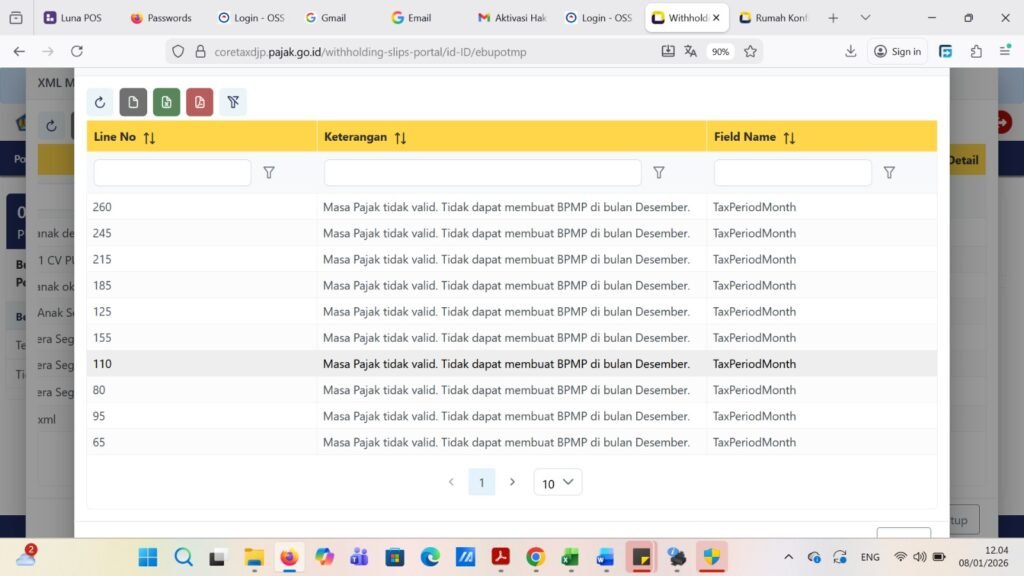
Task: Sort the table by Field Name column
Action: click(x=789, y=138)
